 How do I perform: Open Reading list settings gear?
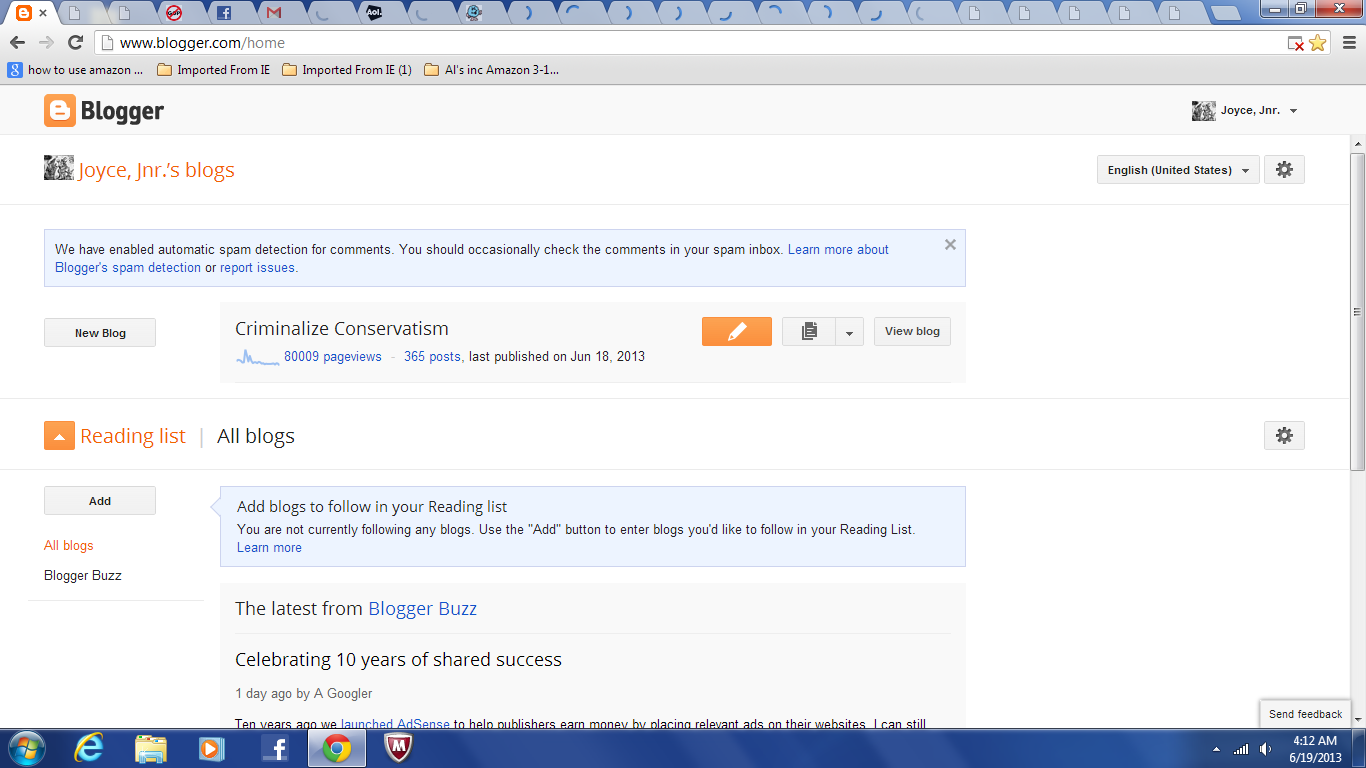pyautogui.click(x=1284, y=436)
